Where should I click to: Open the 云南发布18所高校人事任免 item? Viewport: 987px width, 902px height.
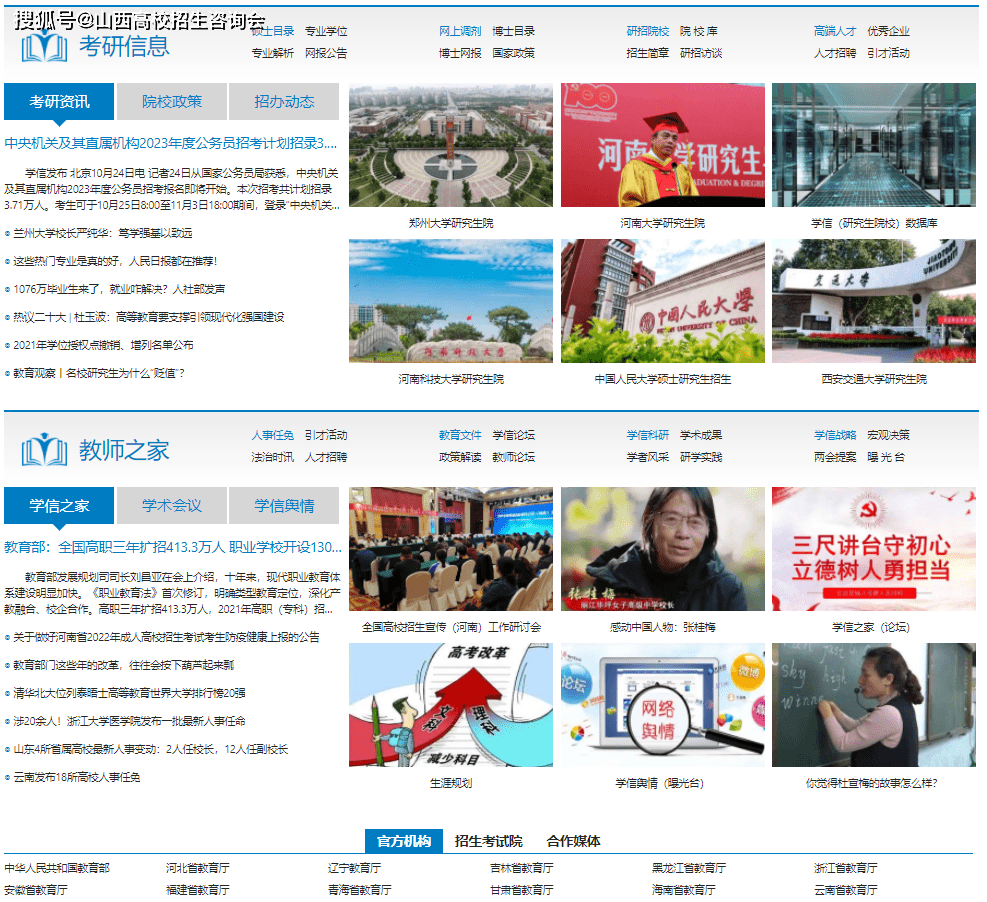77,777
